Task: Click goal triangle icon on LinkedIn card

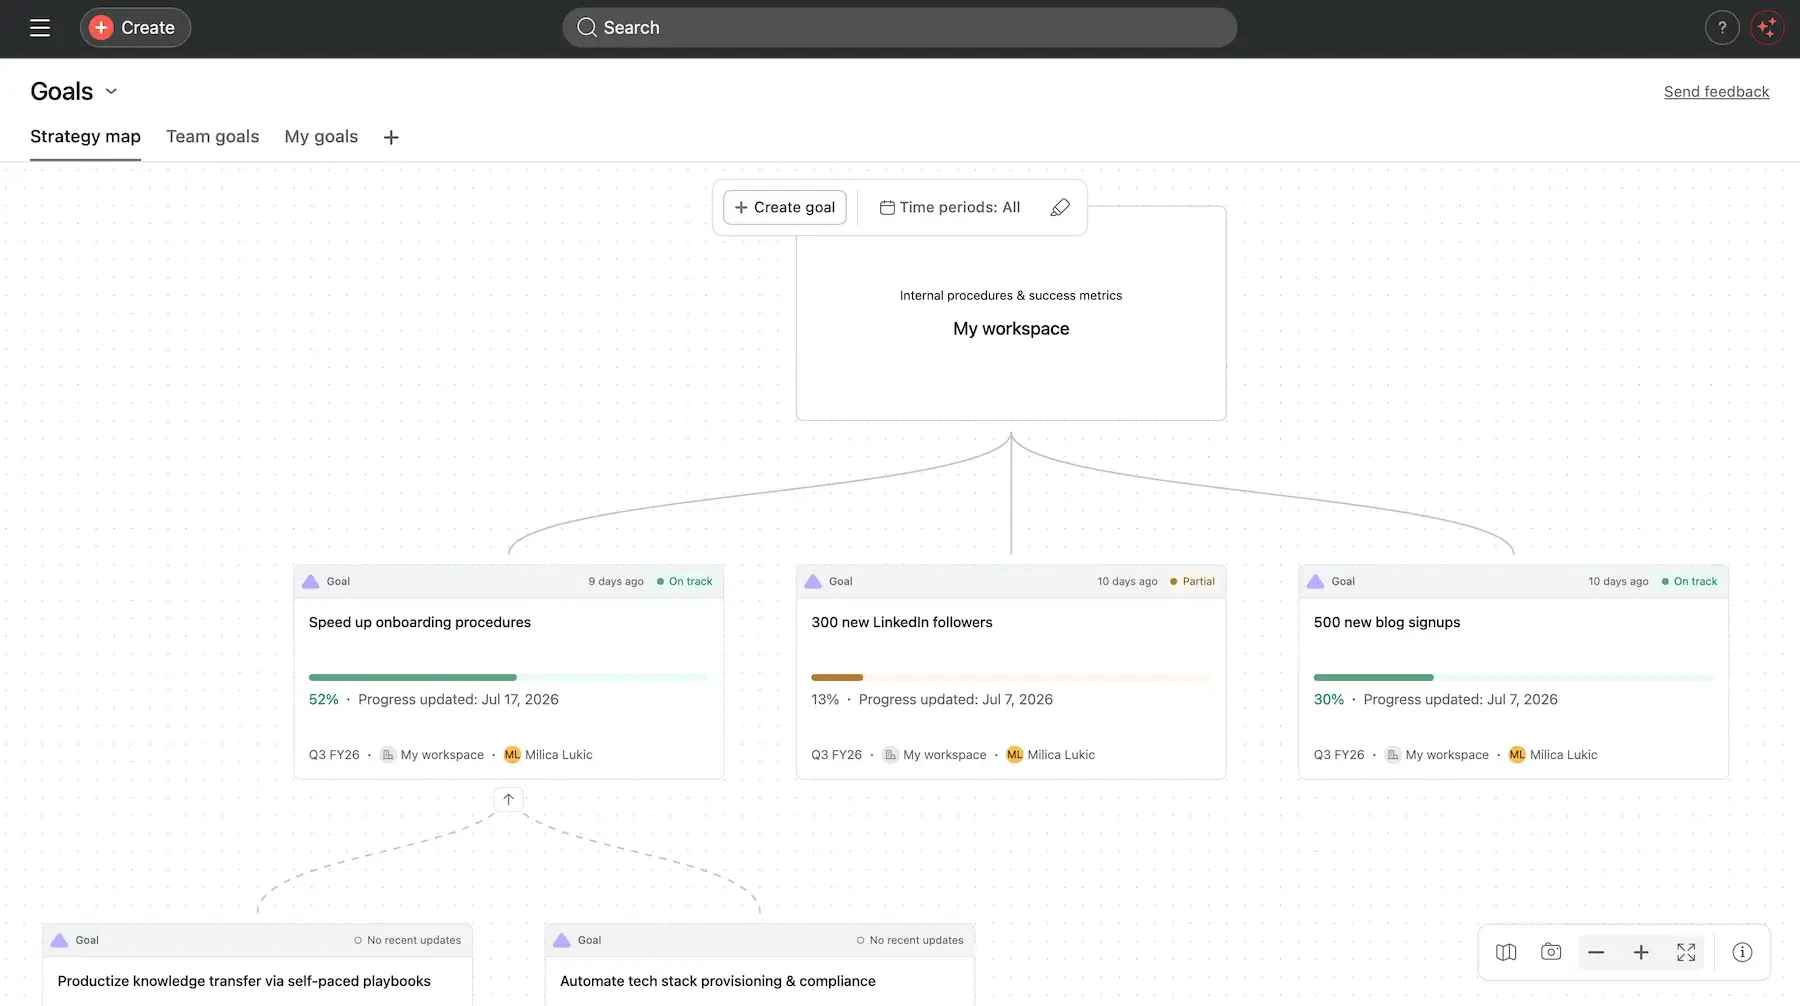Action: (x=813, y=581)
